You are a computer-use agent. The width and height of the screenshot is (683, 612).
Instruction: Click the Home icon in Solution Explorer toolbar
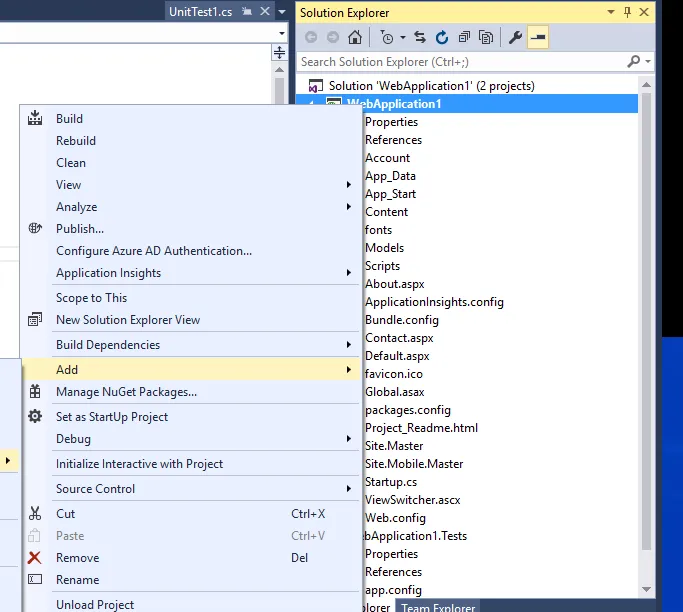355,37
